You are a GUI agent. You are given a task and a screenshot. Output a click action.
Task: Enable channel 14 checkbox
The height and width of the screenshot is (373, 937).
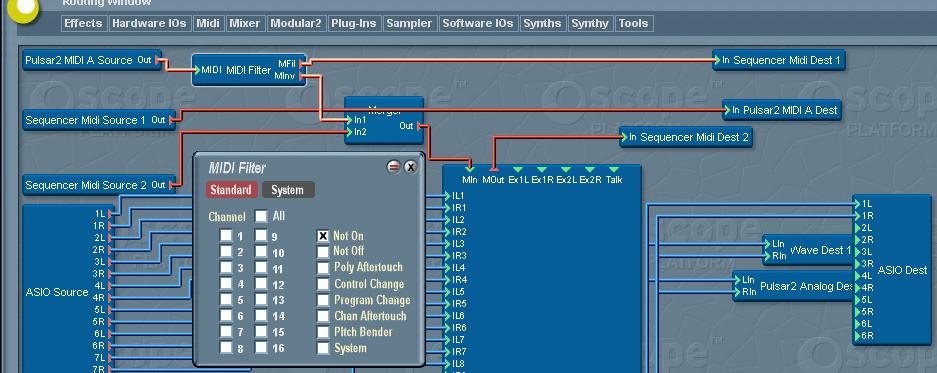point(261,315)
